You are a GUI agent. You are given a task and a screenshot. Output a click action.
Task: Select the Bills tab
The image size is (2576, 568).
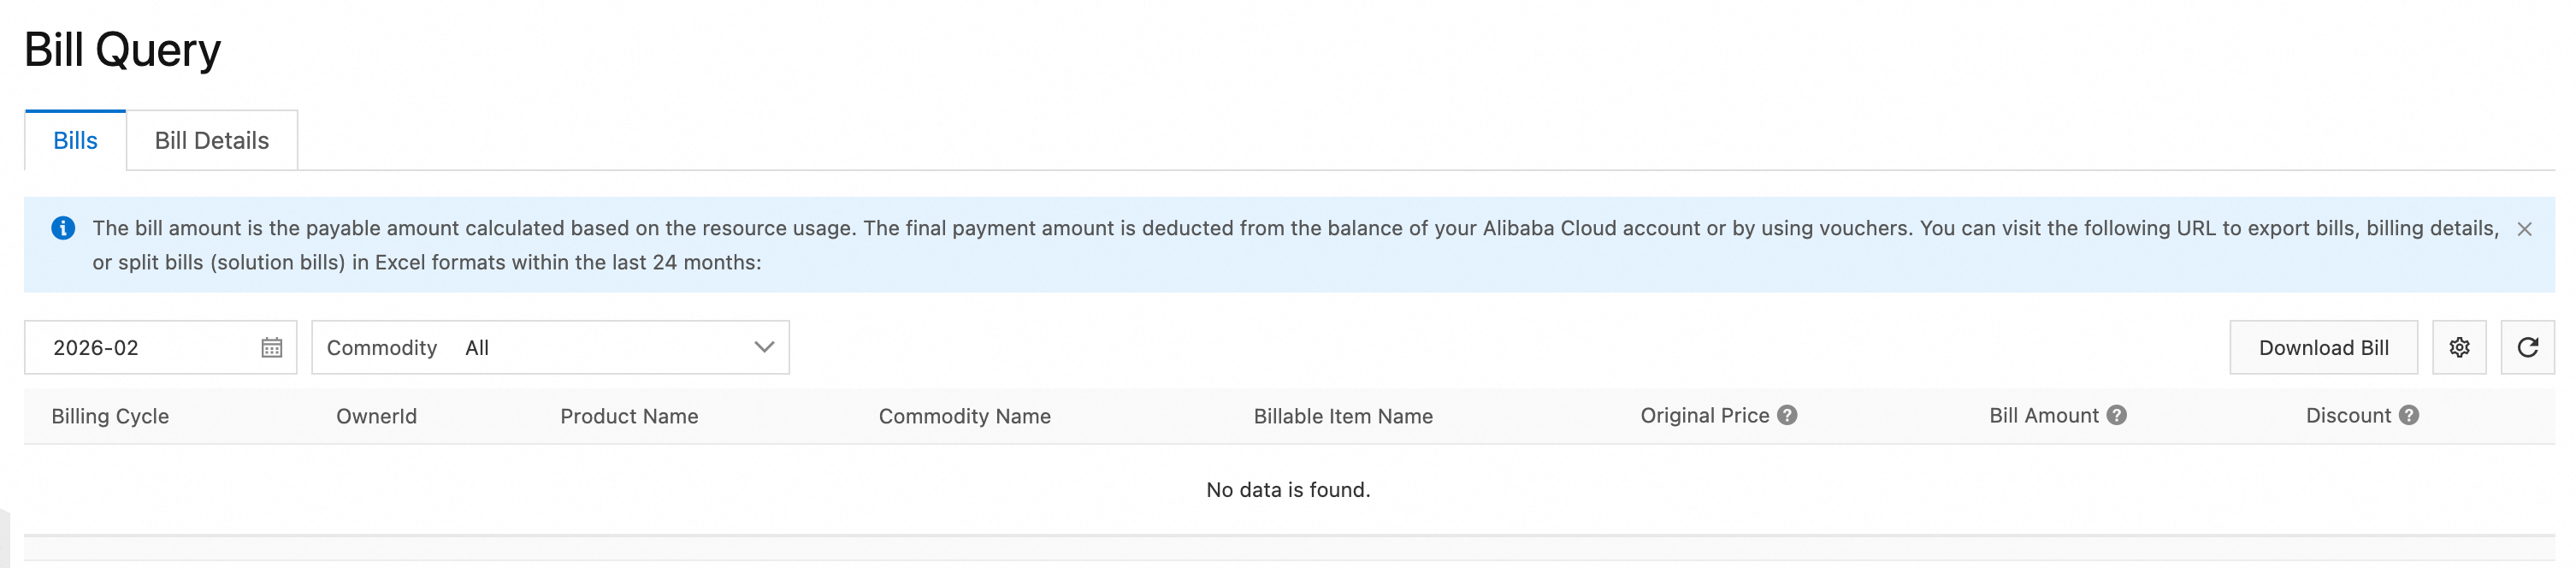(x=75, y=141)
